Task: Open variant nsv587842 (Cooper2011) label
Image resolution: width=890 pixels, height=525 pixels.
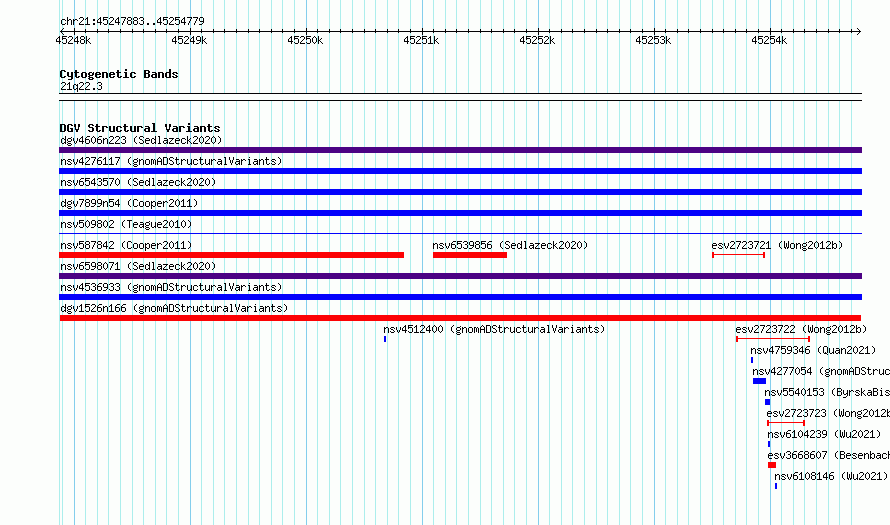Action: (126, 245)
